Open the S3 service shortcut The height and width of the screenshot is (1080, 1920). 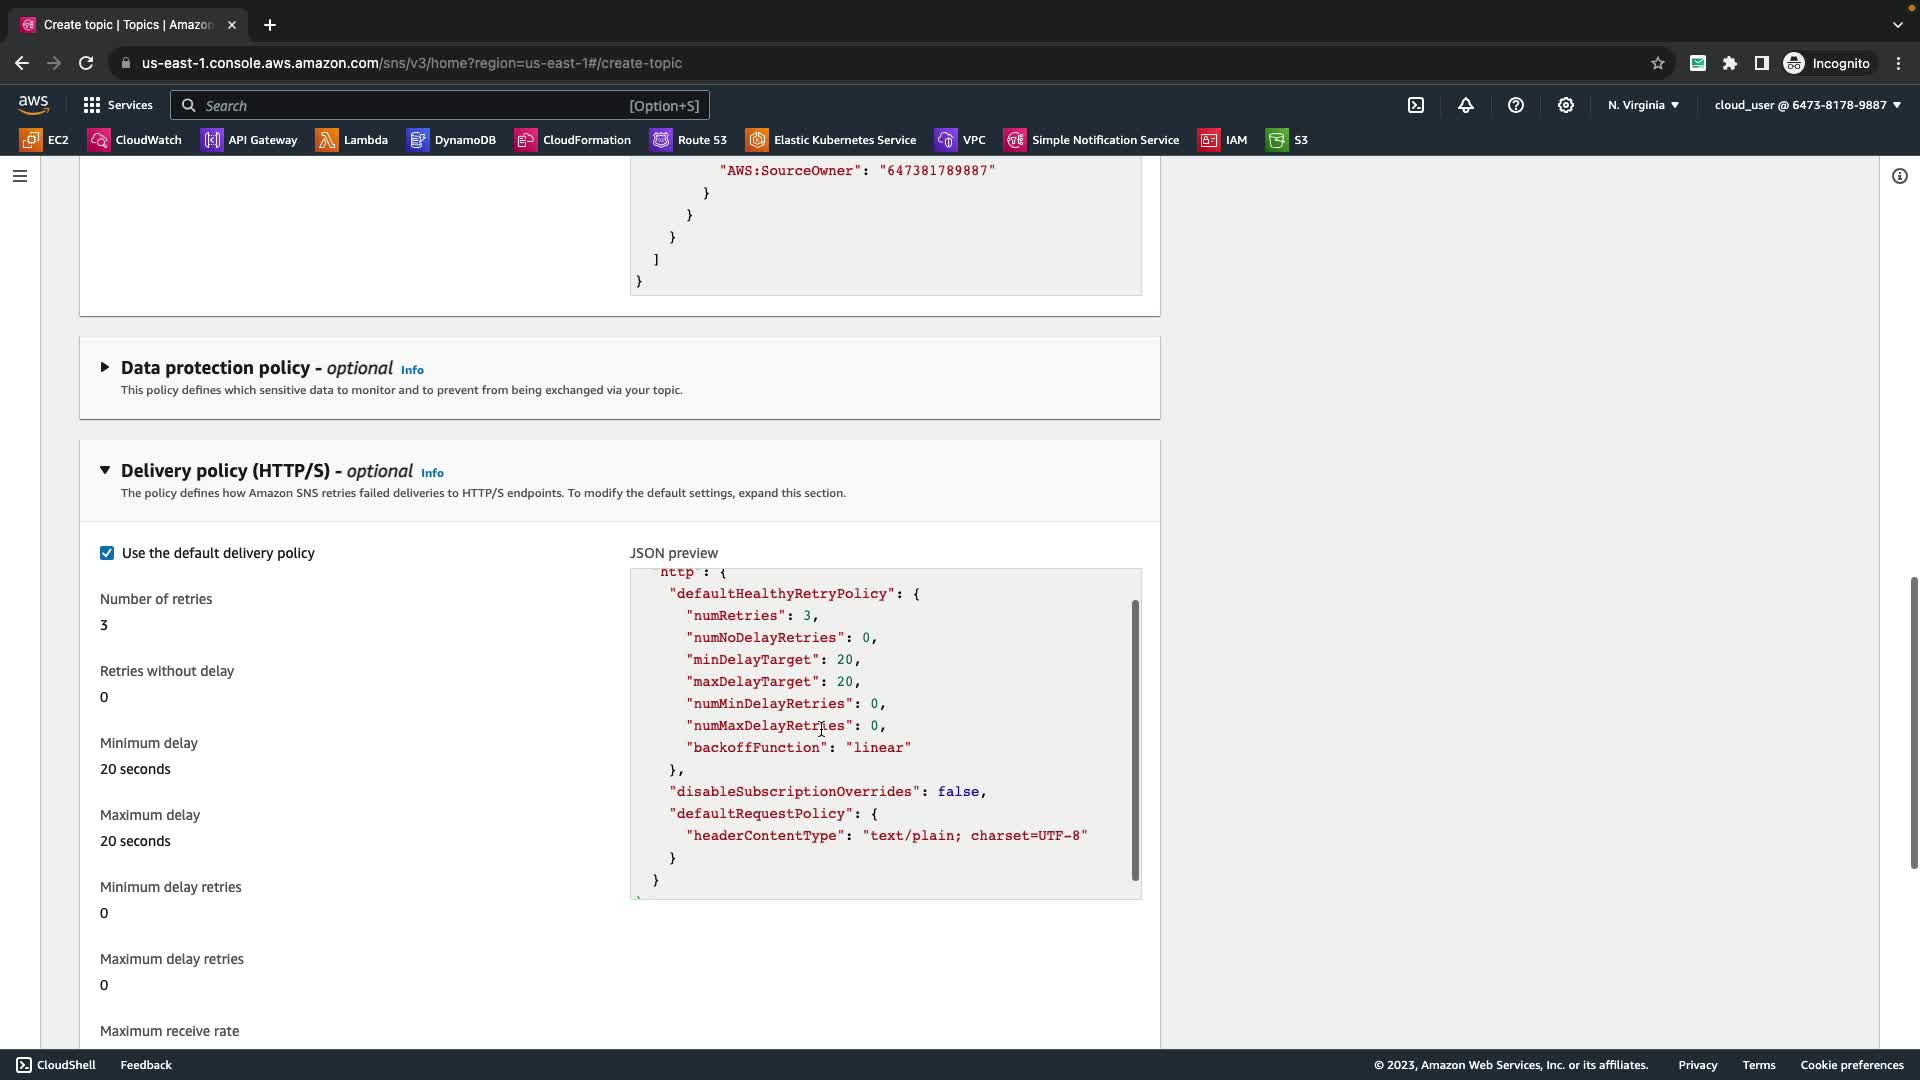click(1288, 140)
